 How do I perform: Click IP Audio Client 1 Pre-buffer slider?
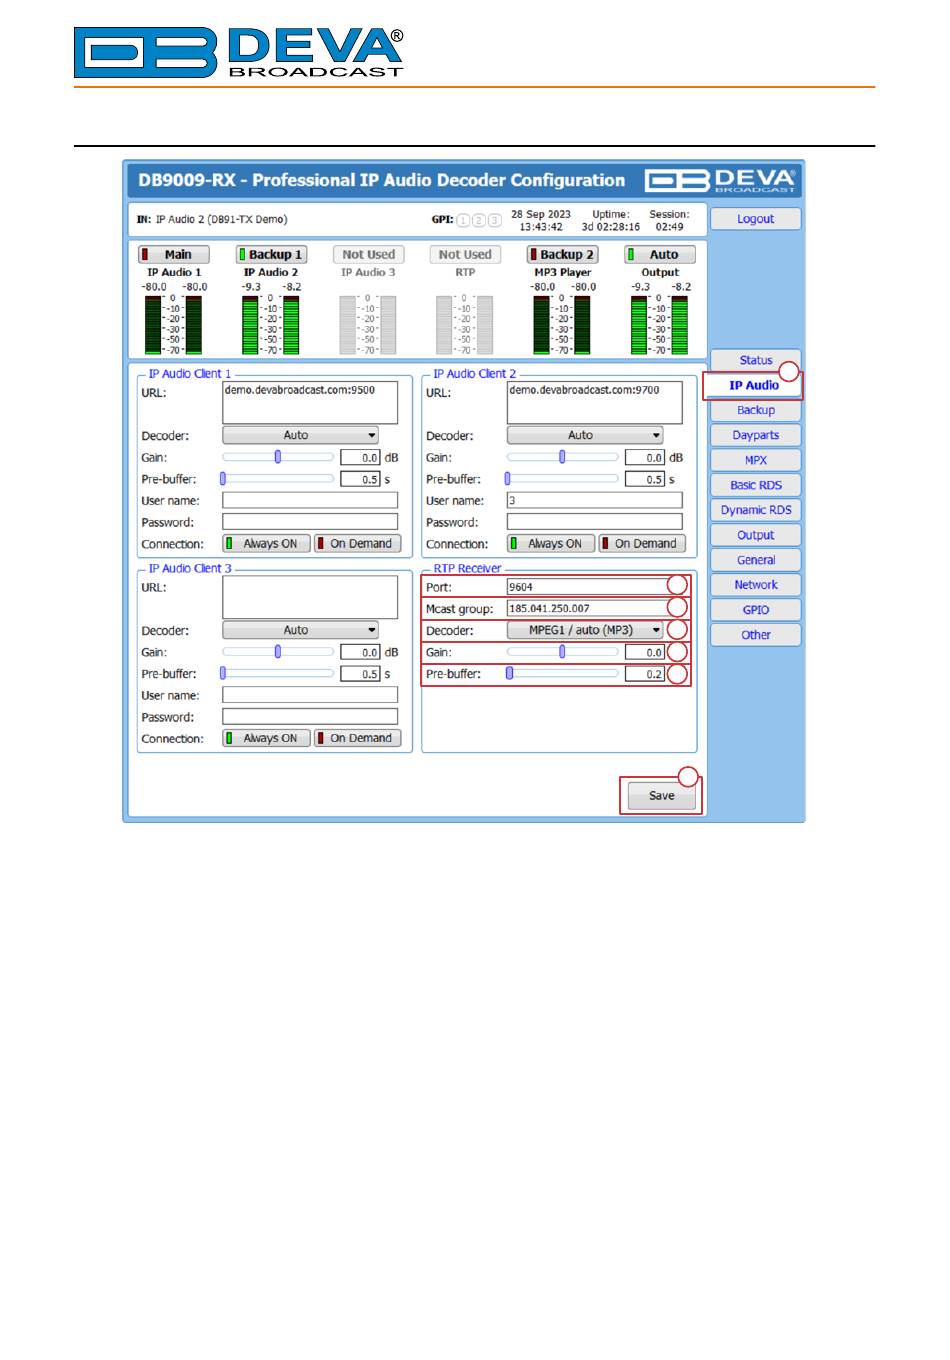click(x=278, y=479)
